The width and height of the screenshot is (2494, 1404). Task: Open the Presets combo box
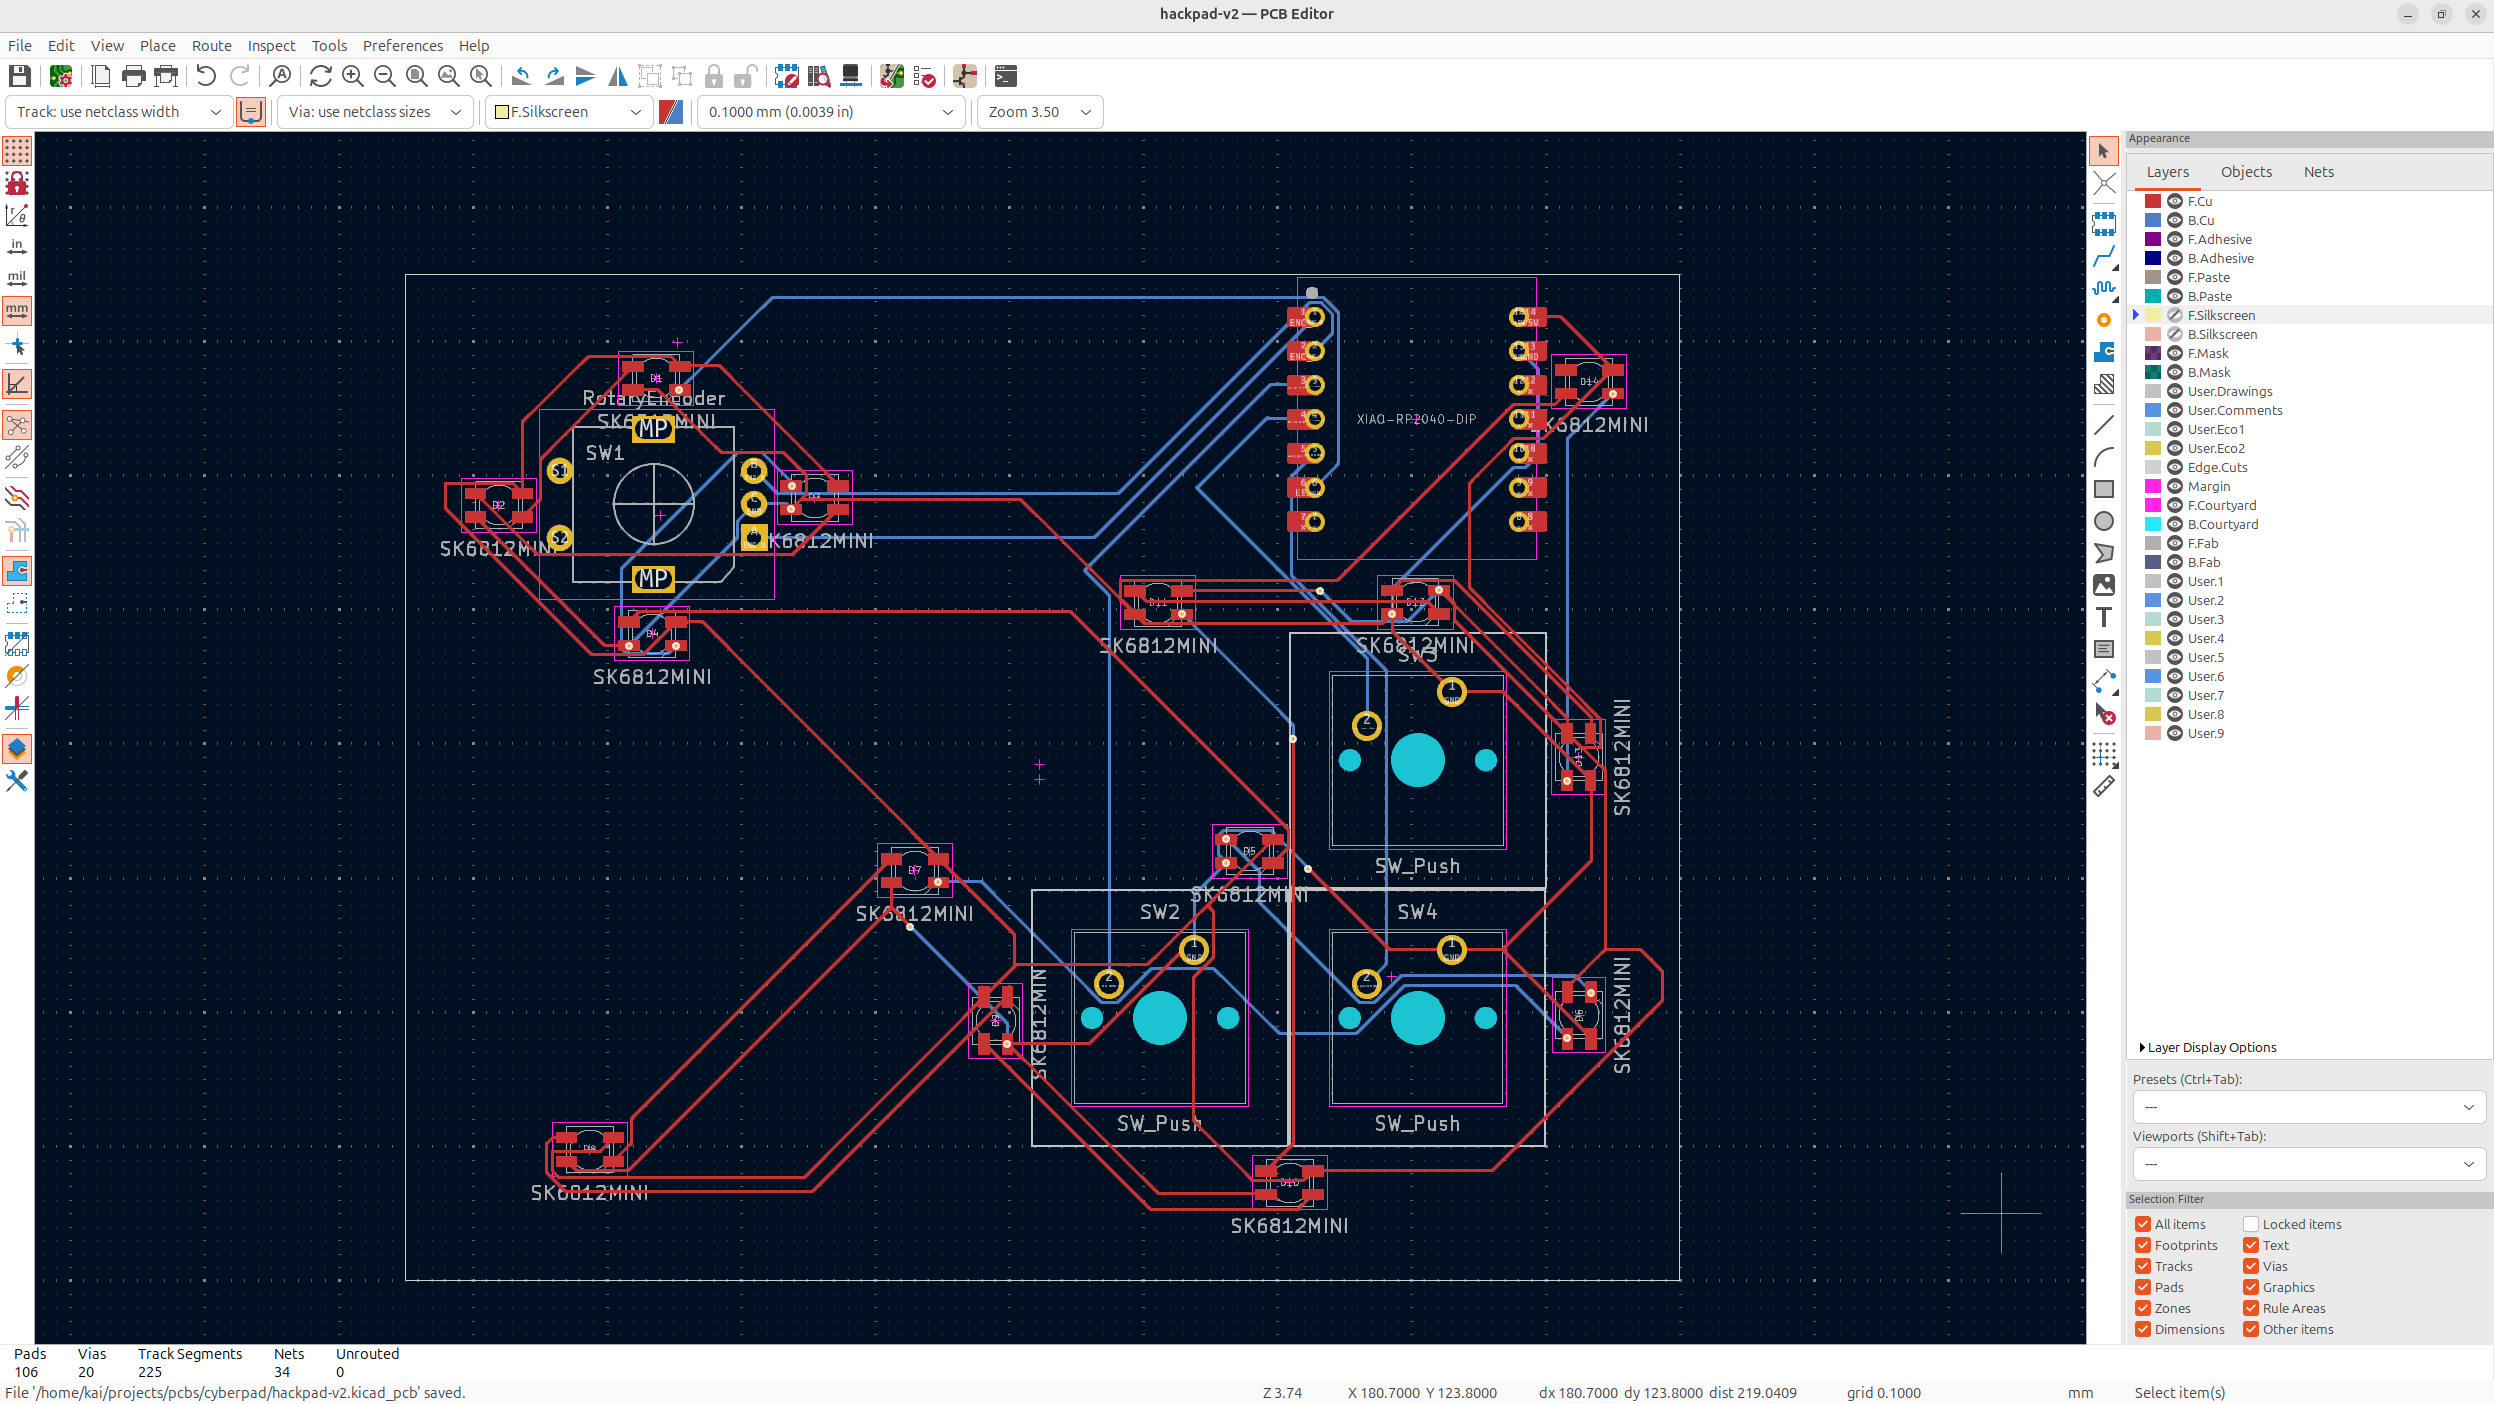point(2308,1107)
